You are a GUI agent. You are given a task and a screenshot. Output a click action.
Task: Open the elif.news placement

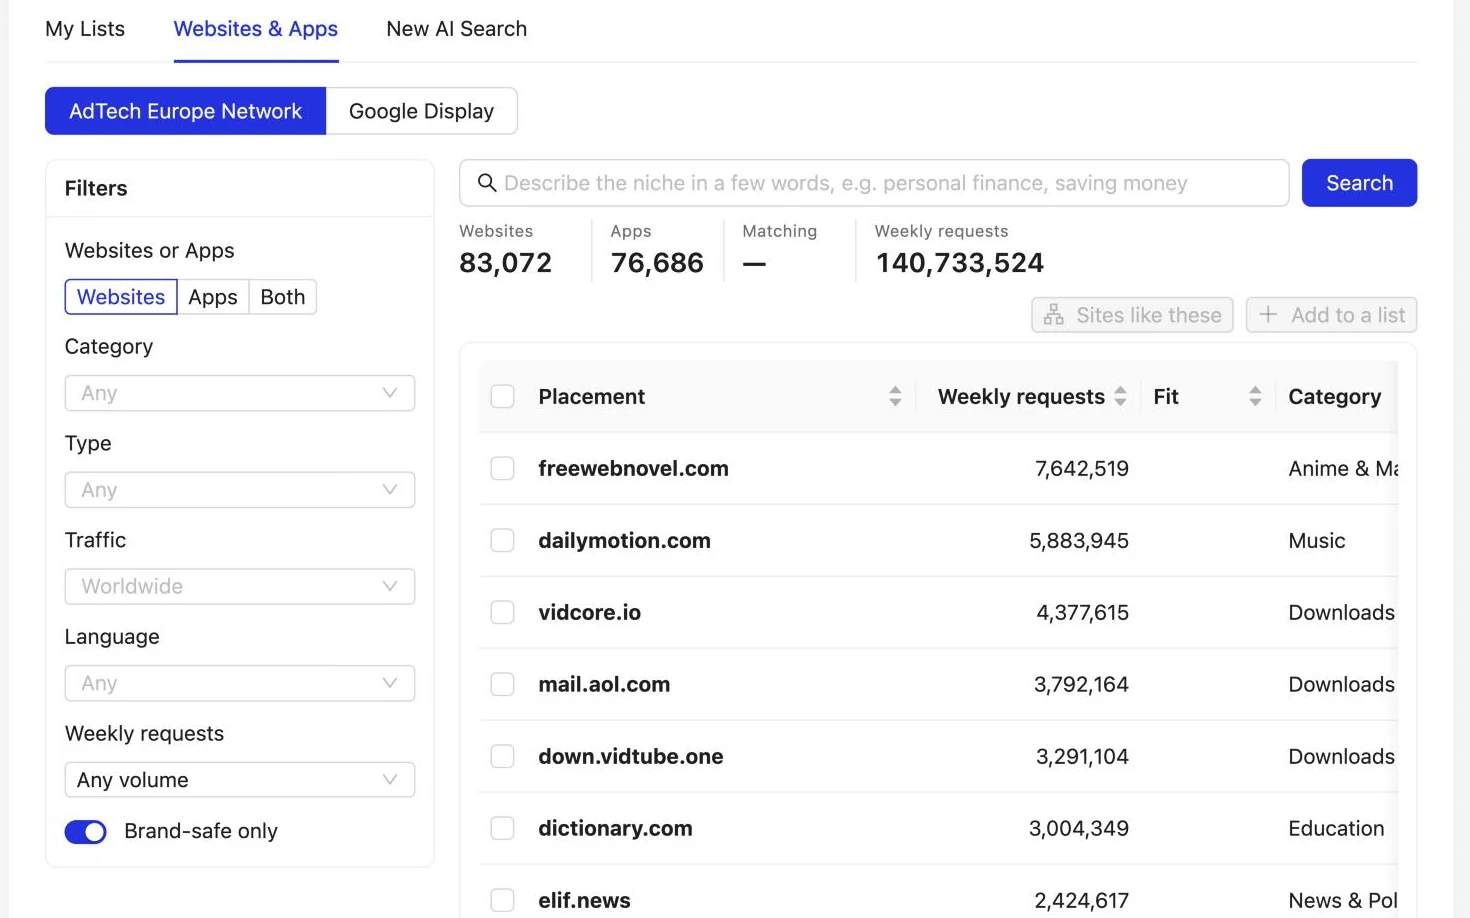(584, 901)
